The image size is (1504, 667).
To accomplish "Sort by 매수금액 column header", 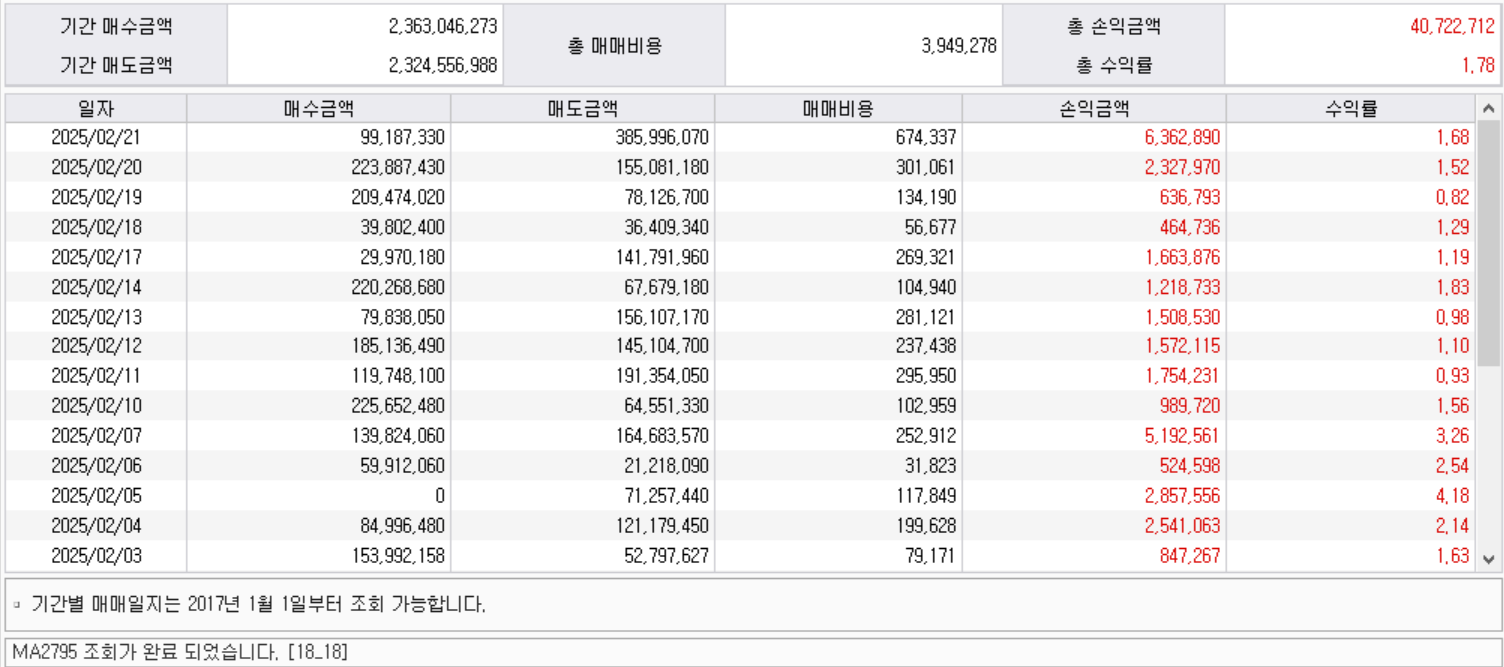I will pyautogui.click(x=318, y=108).
